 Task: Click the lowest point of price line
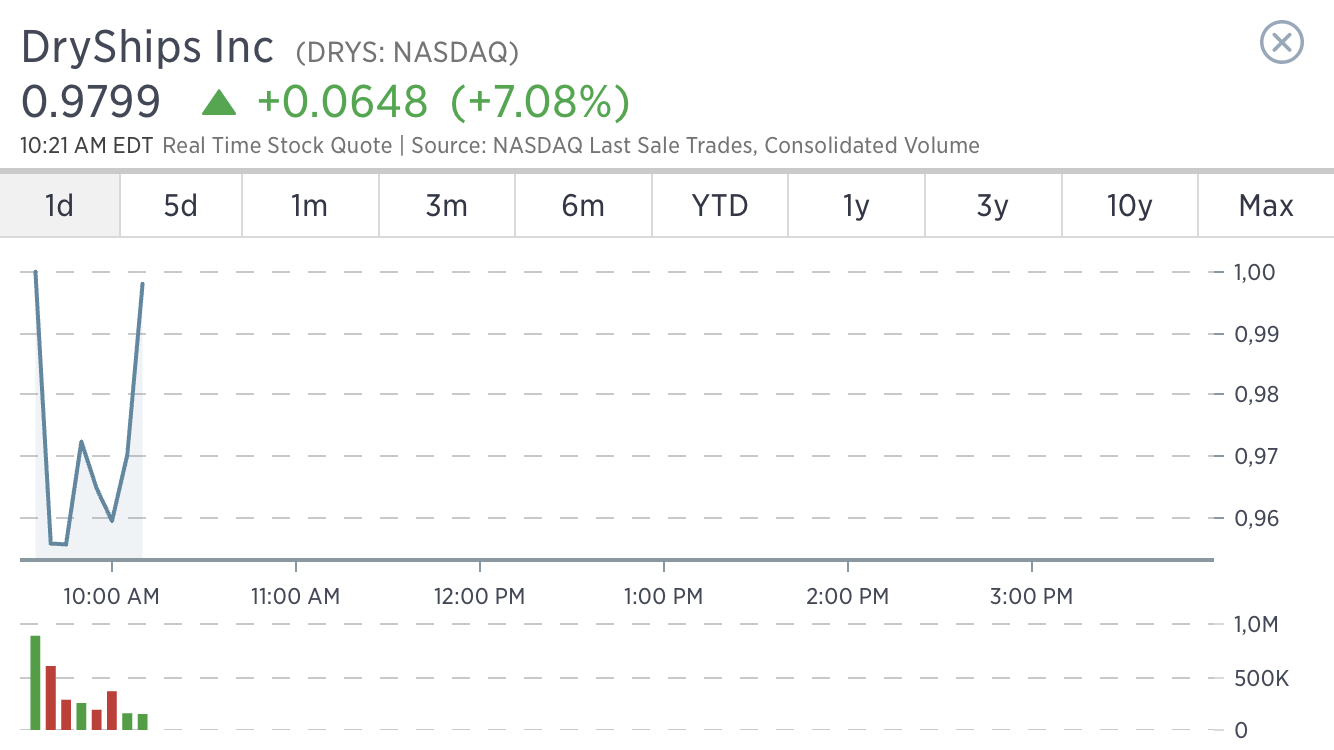(x=58, y=544)
